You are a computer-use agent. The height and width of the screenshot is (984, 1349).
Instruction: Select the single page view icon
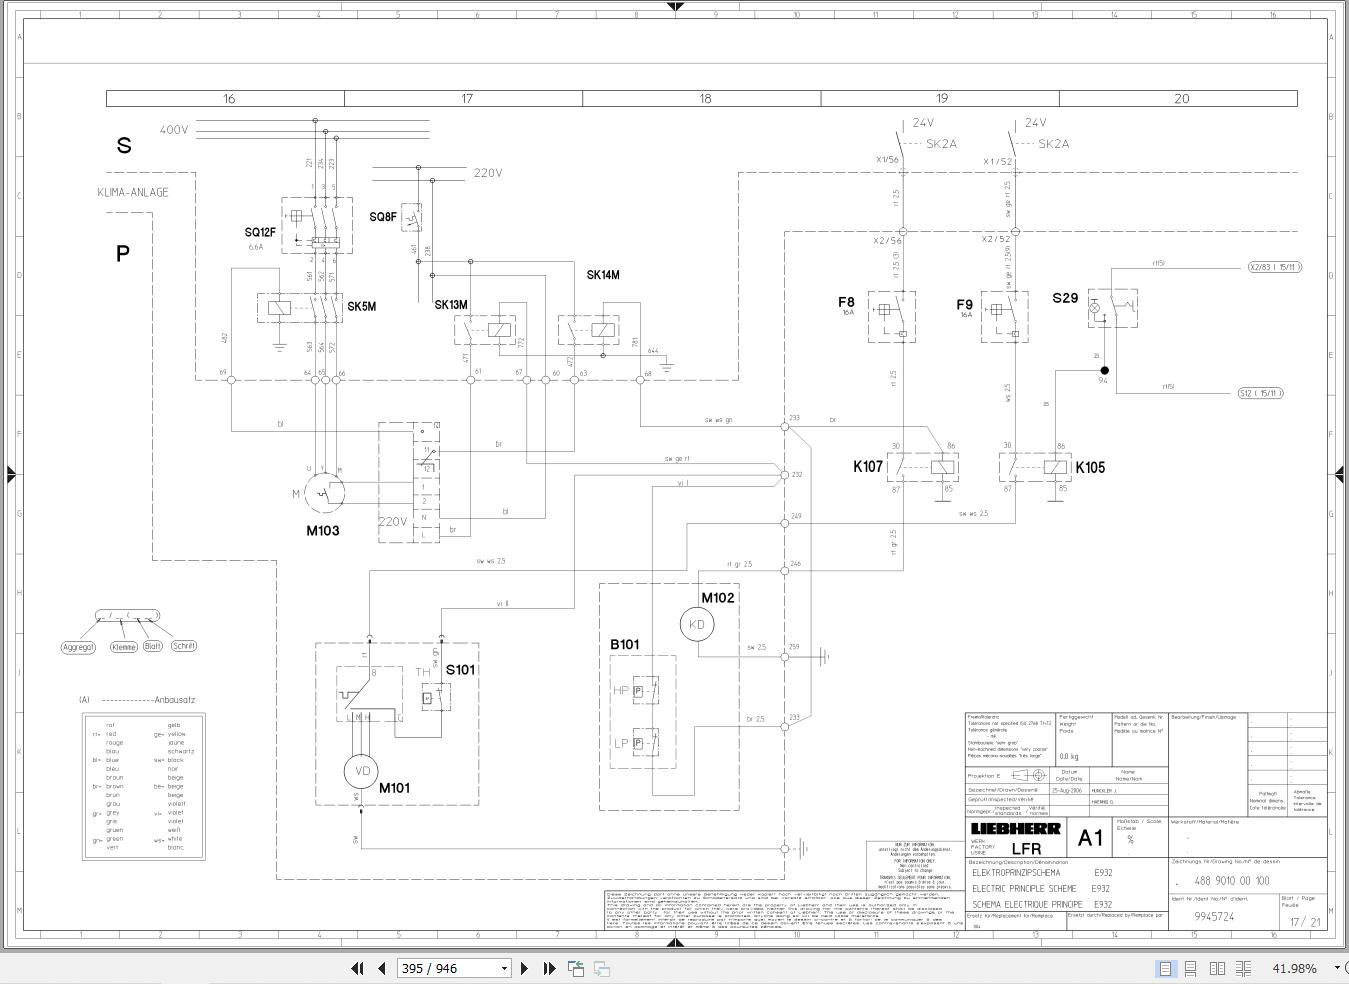pos(1165,968)
